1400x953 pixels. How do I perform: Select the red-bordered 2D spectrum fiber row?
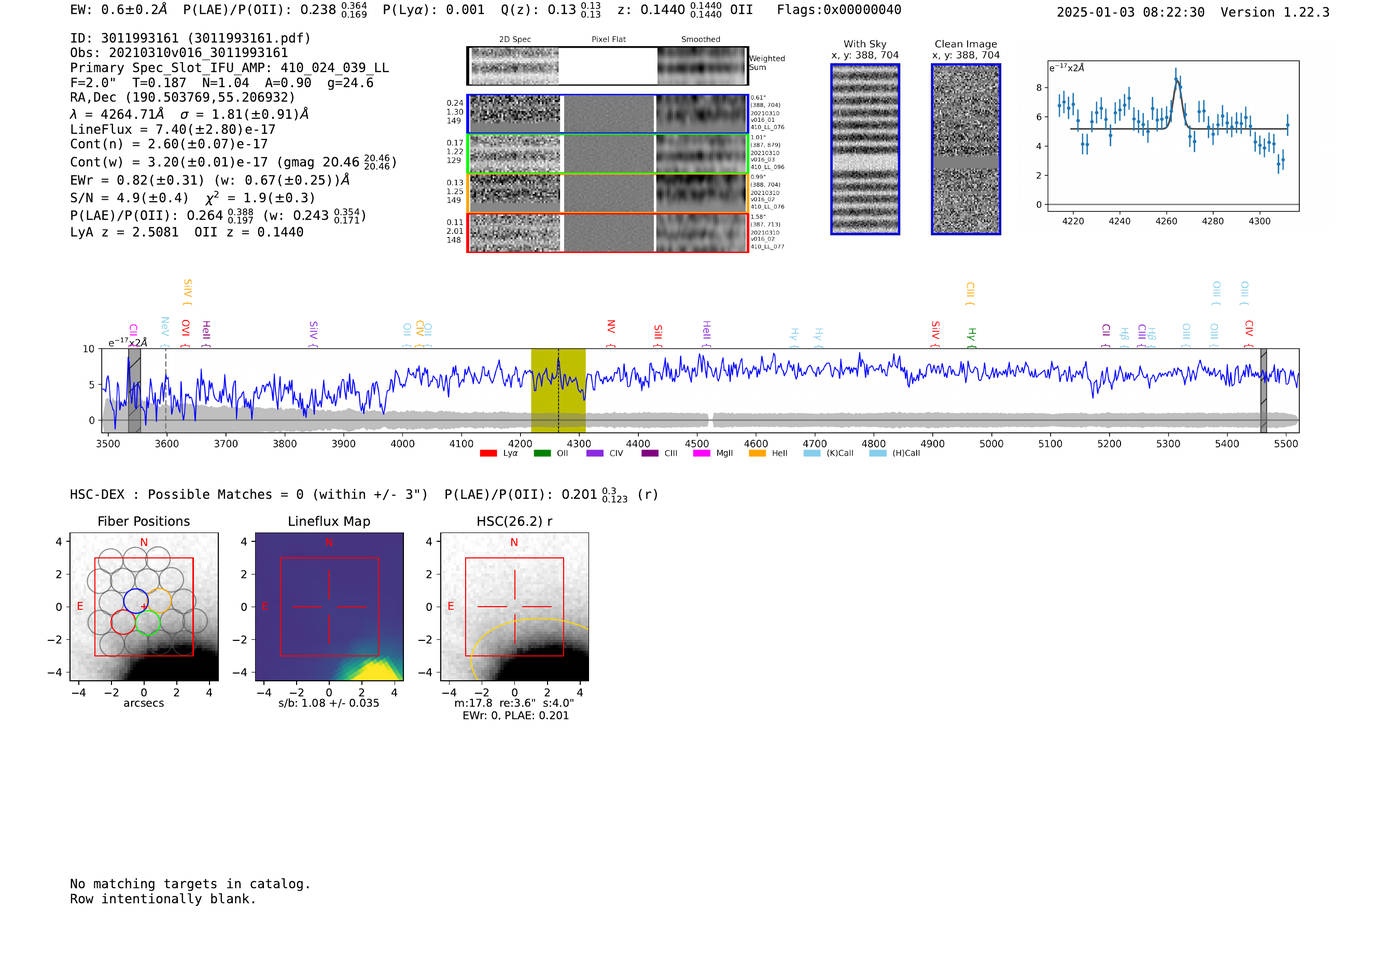coord(607,233)
